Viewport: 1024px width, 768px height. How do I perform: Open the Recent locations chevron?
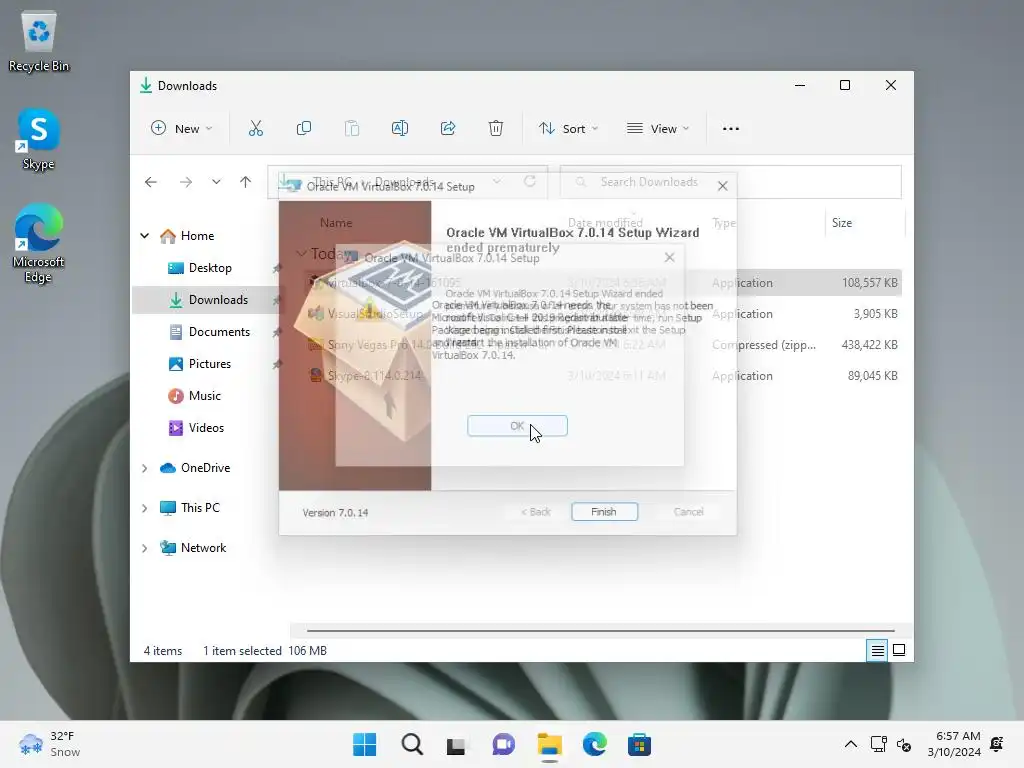[x=216, y=182]
